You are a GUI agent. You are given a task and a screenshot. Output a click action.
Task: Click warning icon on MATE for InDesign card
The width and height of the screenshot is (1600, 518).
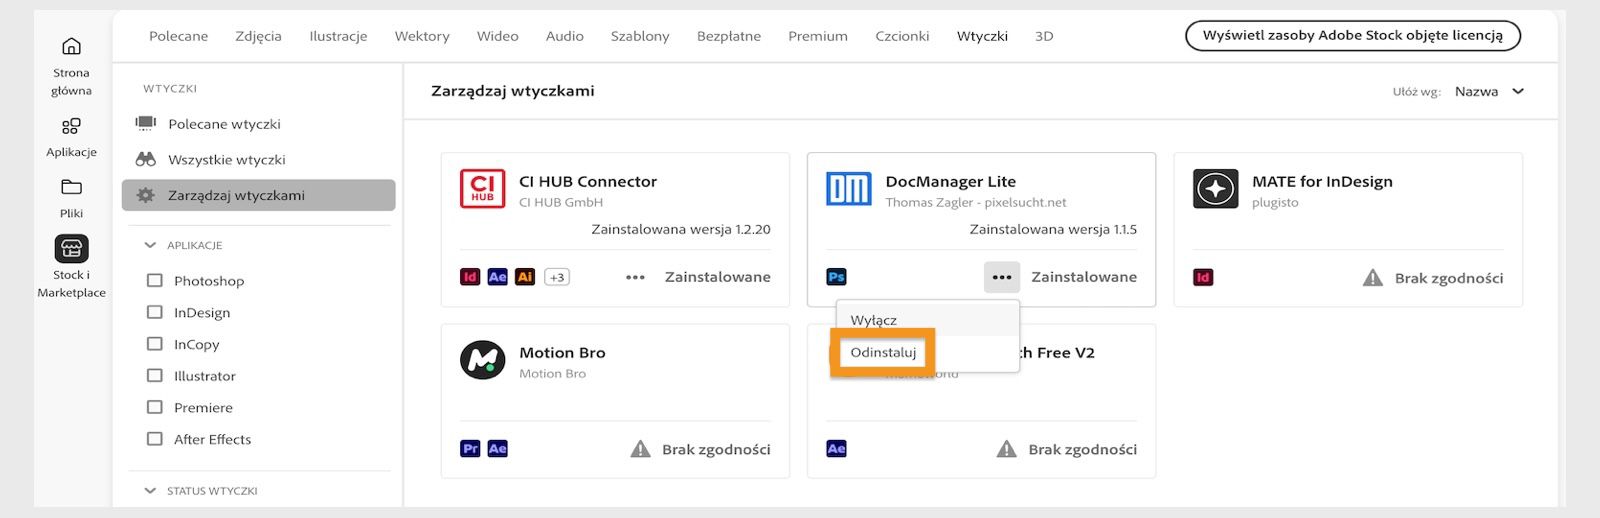pyautogui.click(x=1373, y=277)
